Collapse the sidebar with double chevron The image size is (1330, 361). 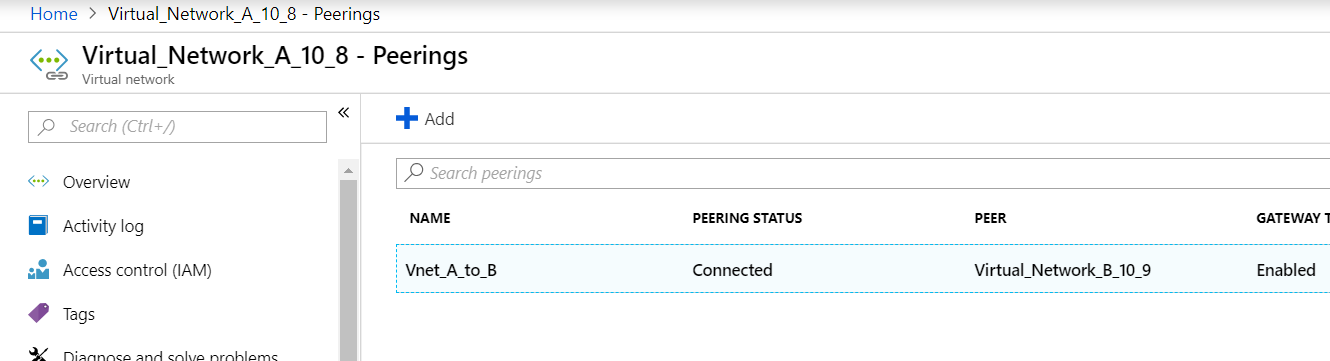[343, 112]
